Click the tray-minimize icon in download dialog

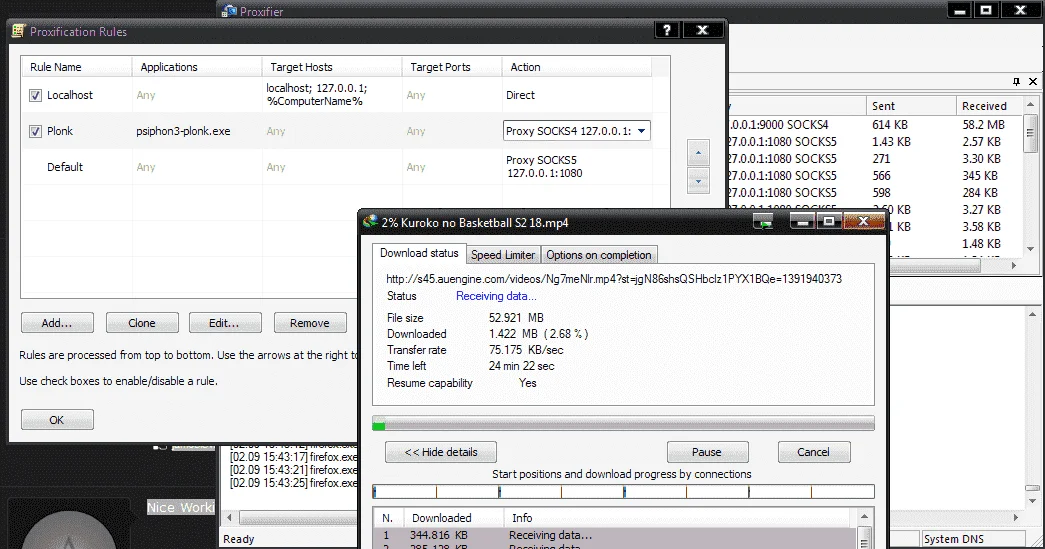(764, 221)
